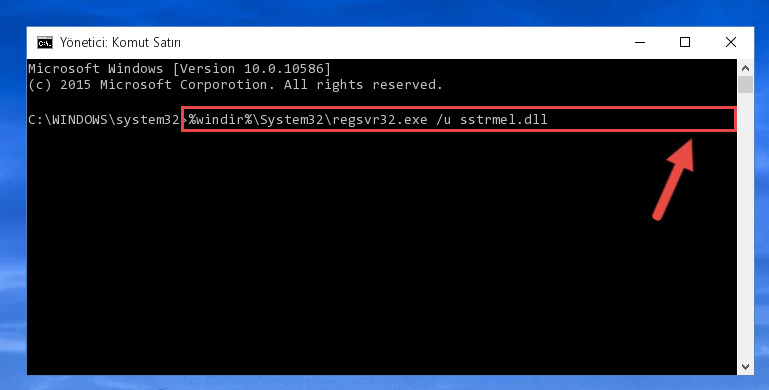Click the vertical scrollbar thumb

(745, 84)
